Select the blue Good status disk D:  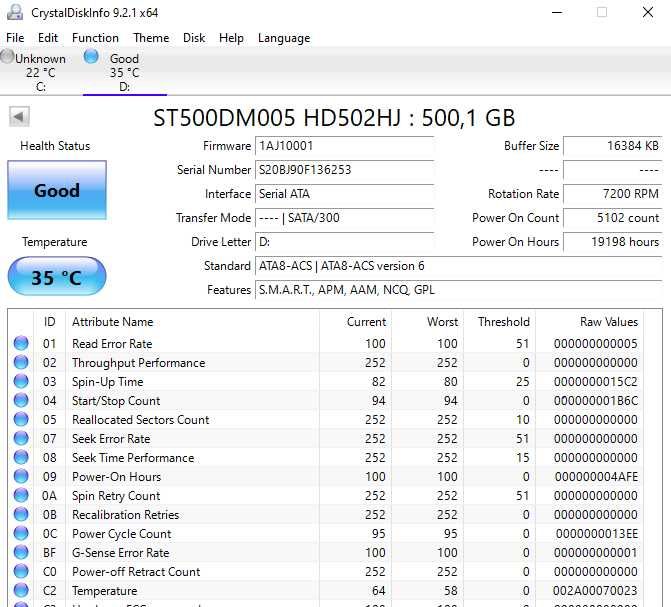click(124, 71)
